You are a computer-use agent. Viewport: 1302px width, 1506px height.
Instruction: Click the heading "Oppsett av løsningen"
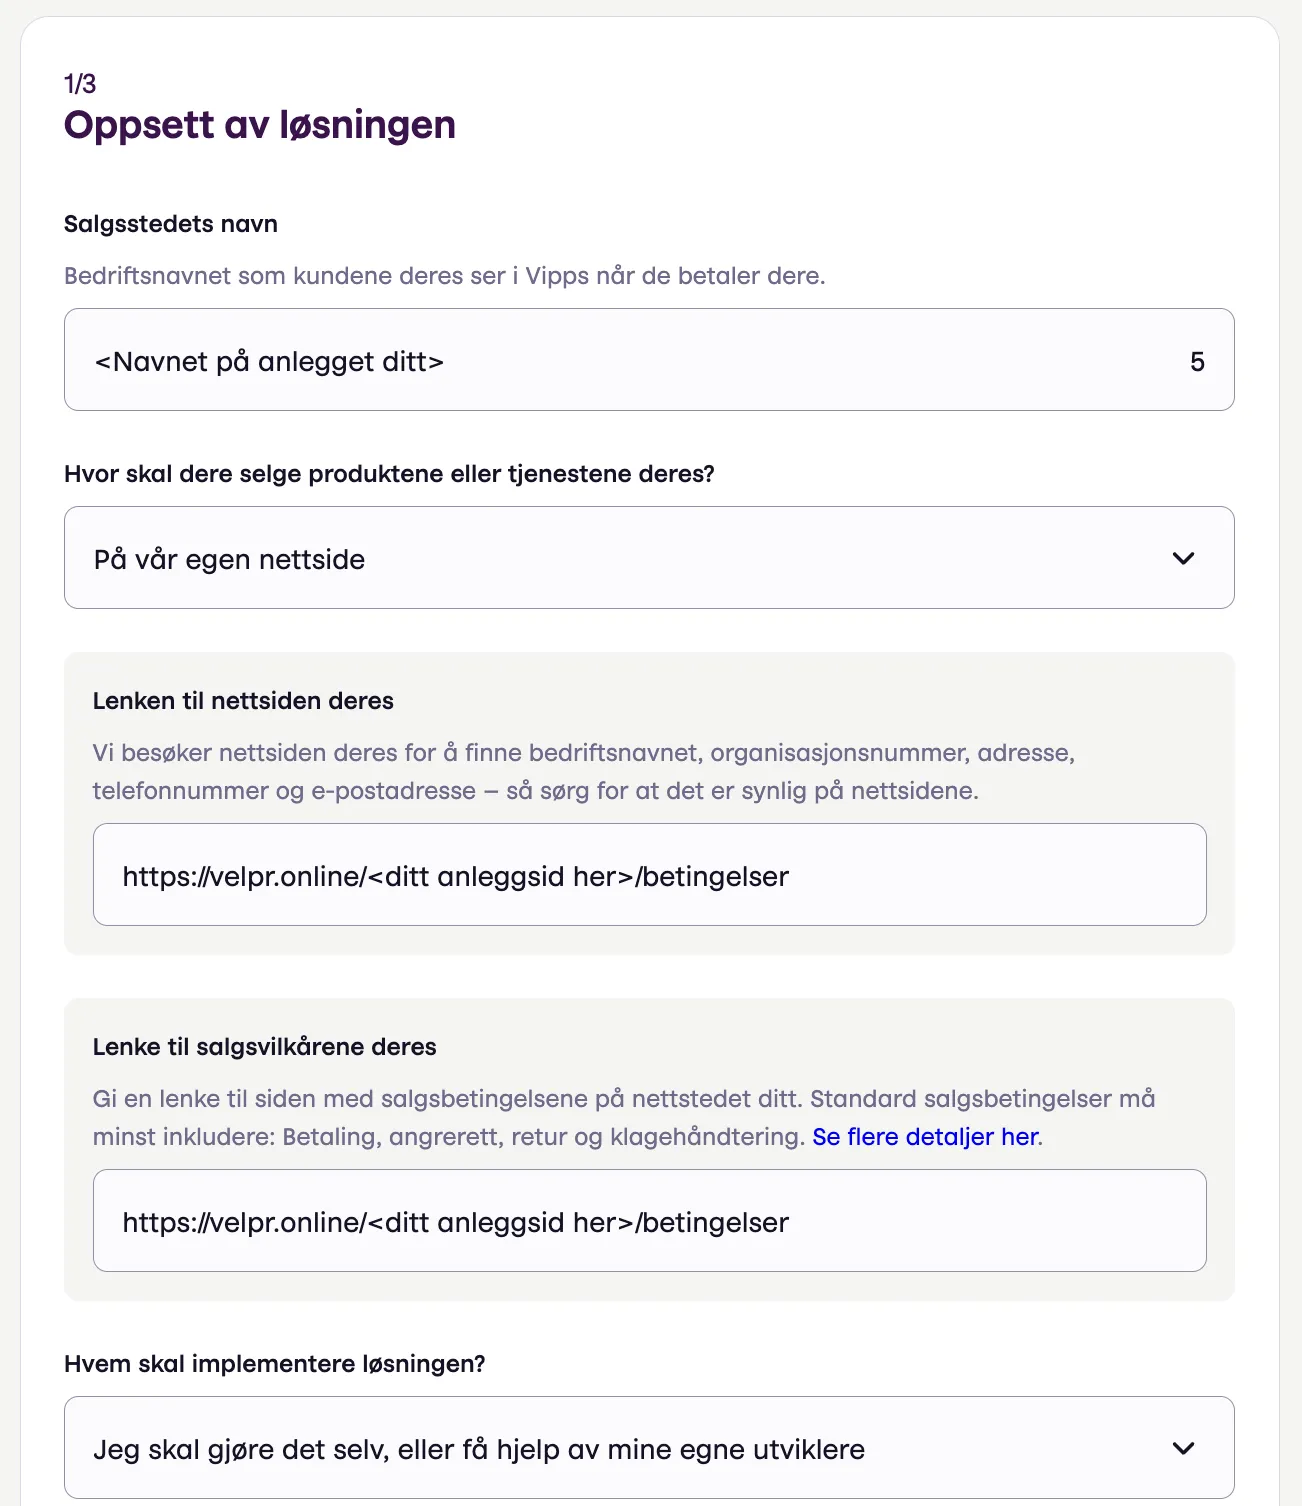[x=259, y=124]
